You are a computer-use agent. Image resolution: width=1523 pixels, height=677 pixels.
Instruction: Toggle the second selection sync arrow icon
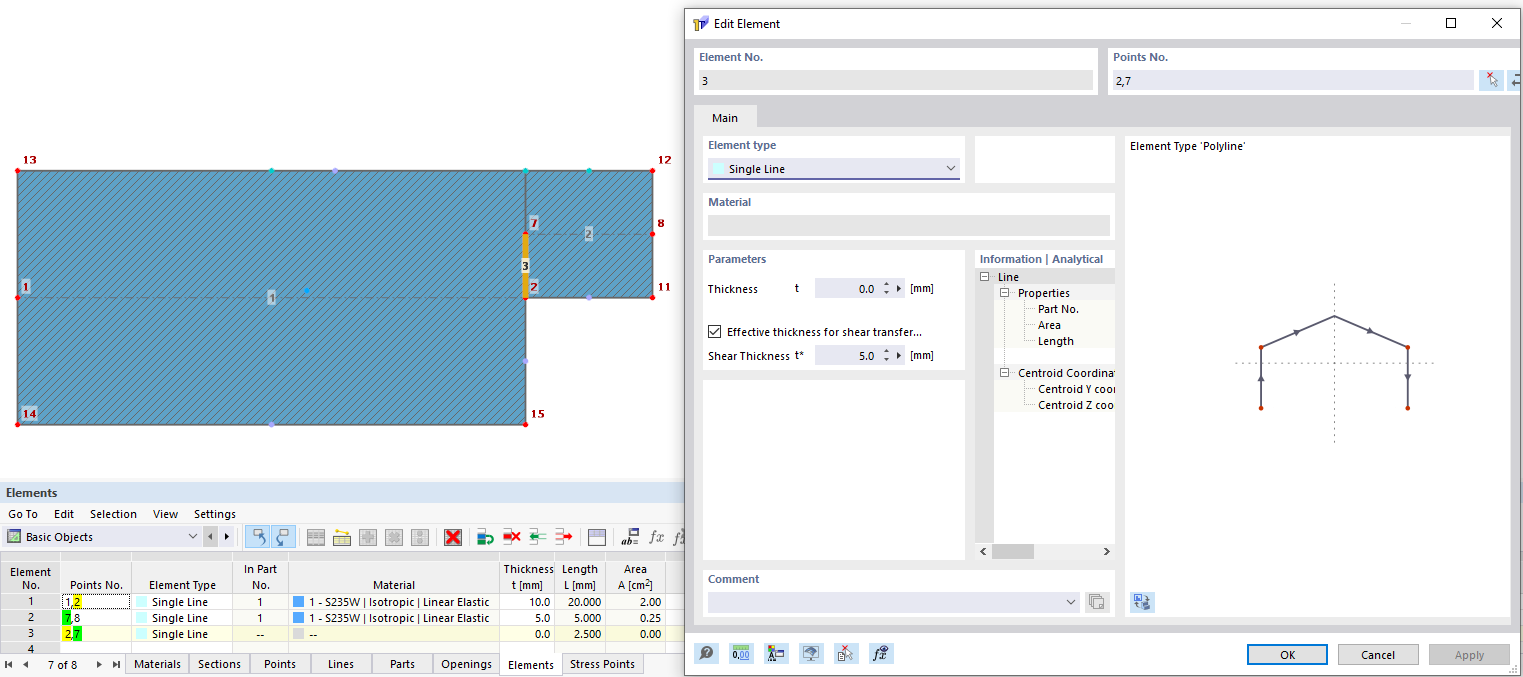coord(282,537)
